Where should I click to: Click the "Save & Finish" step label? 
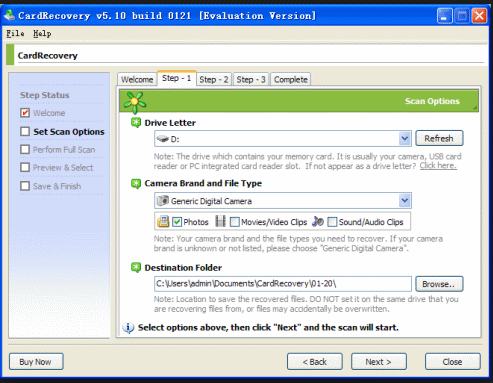point(57,186)
